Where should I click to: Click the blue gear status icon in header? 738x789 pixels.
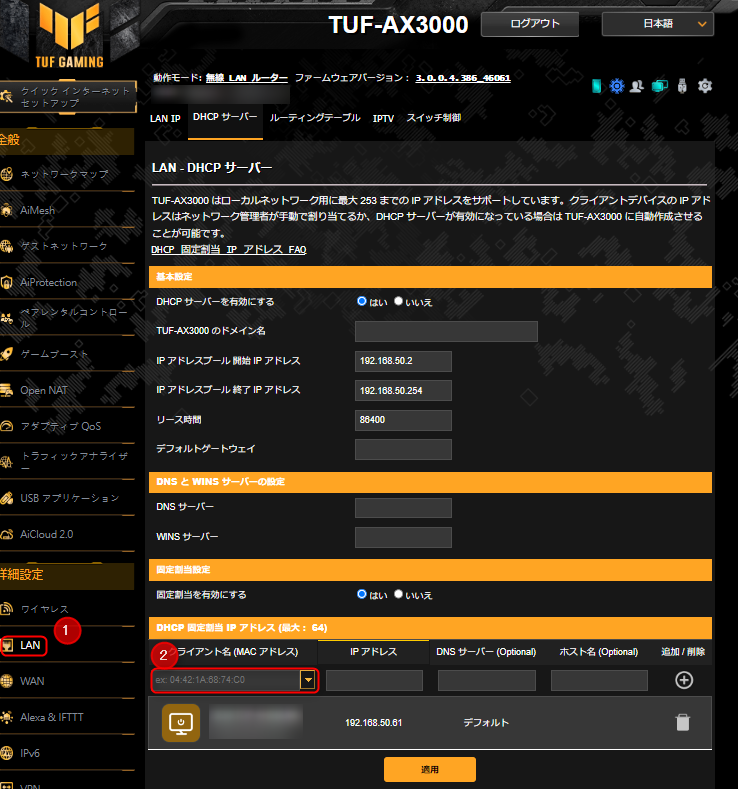click(x=617, y=86)
